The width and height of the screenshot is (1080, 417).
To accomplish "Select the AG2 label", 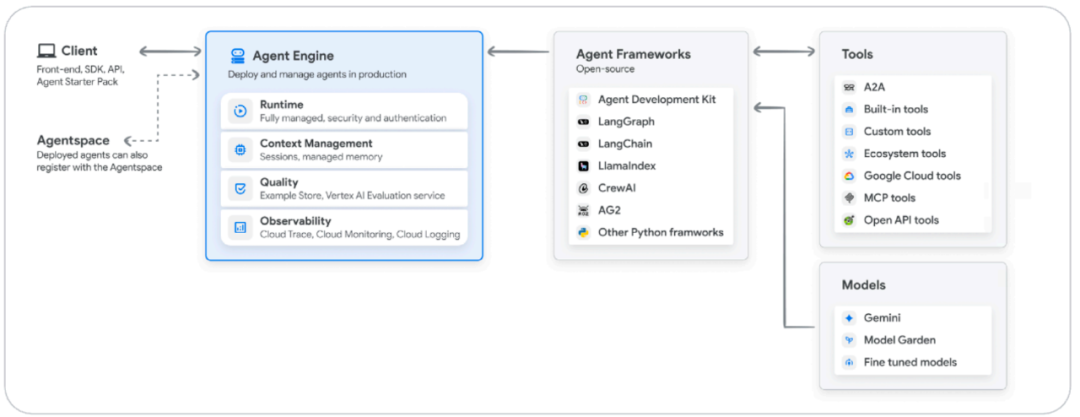I will coord(610,210).
